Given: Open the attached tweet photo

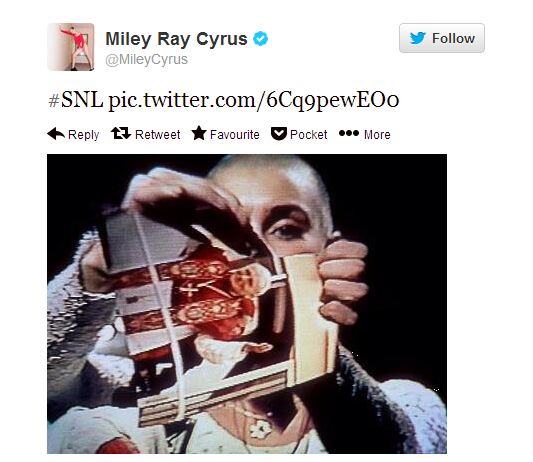Looking at the screenshot, I should [x=247, y=304].
